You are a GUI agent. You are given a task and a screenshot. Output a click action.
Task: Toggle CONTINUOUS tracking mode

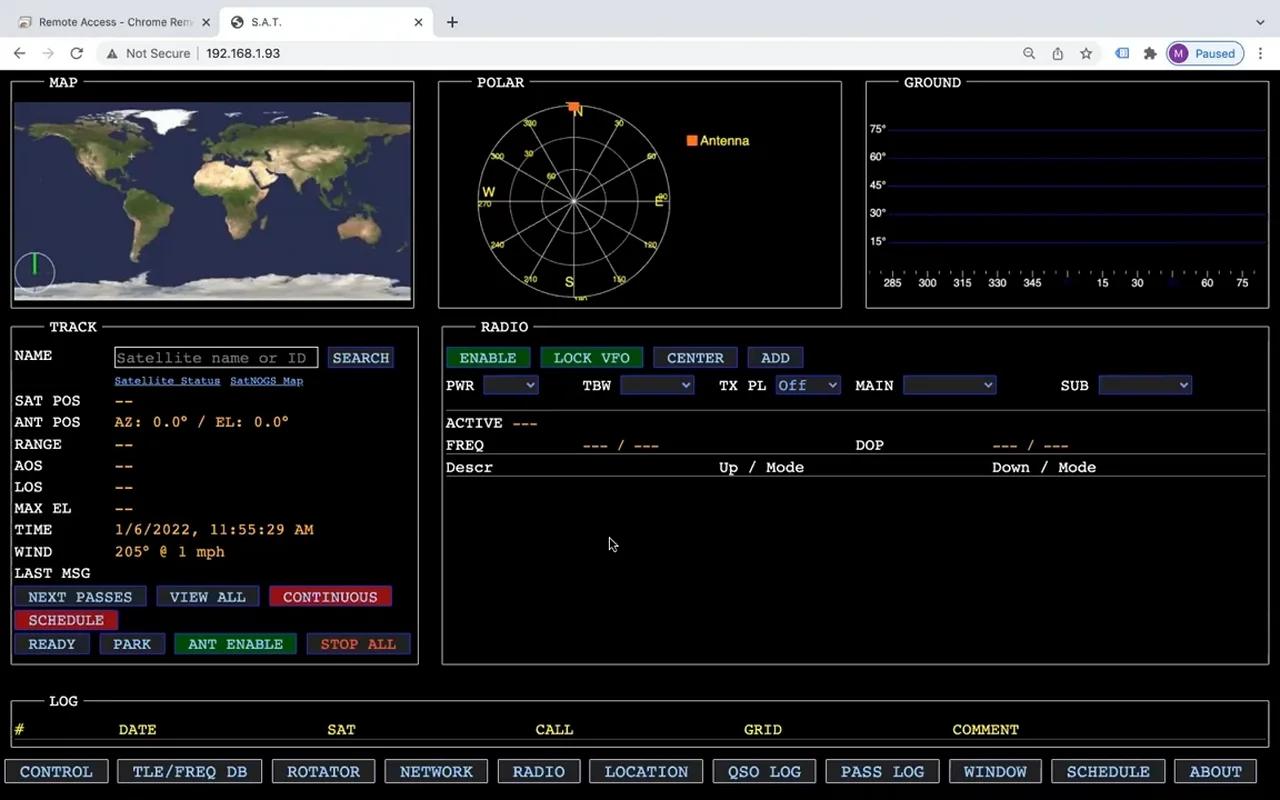click(x=330, y=596)
